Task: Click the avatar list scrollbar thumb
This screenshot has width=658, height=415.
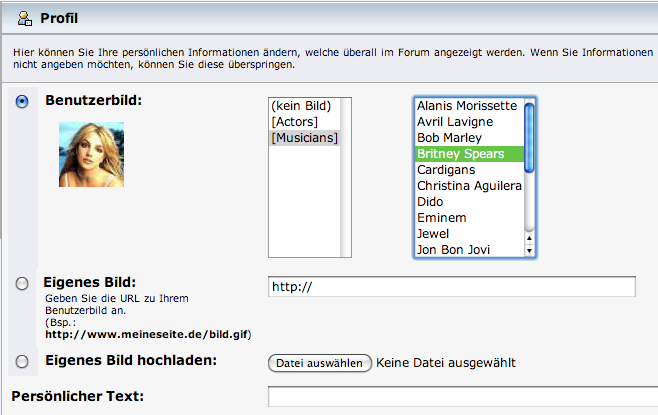Action: [529, 138]
